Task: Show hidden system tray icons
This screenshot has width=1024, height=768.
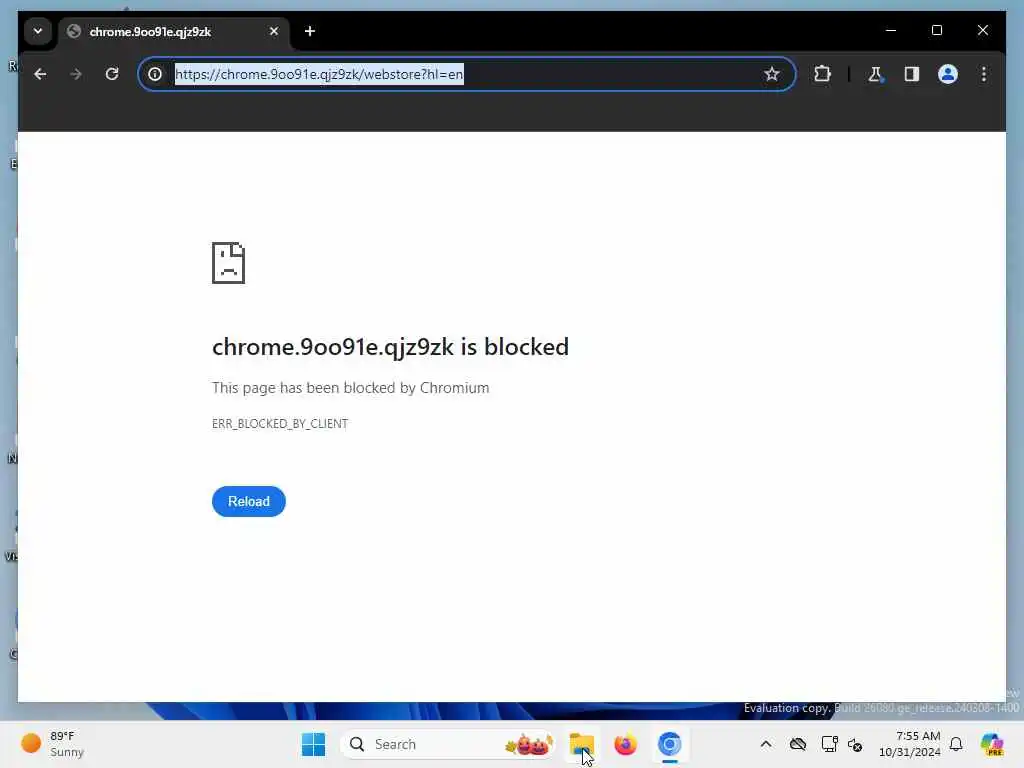Action: tap(766, 744)
